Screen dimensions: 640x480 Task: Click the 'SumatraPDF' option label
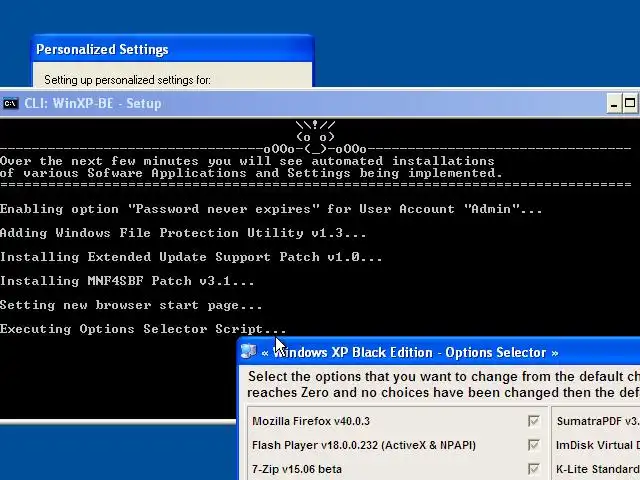pyautogui.click(x=598, y=421)
